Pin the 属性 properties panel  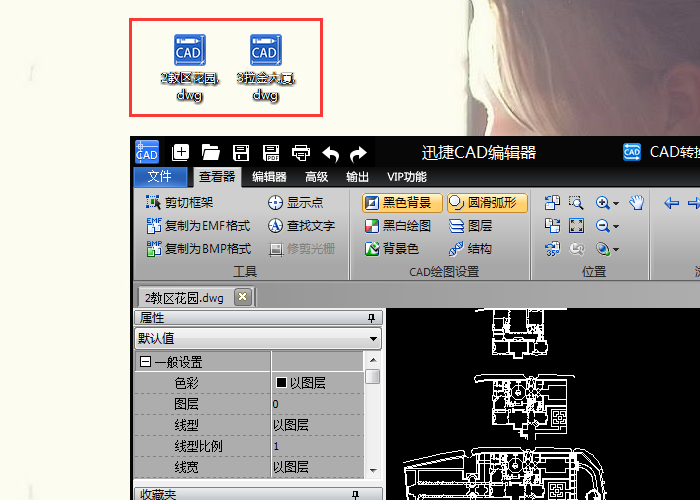tap(371, 318)
